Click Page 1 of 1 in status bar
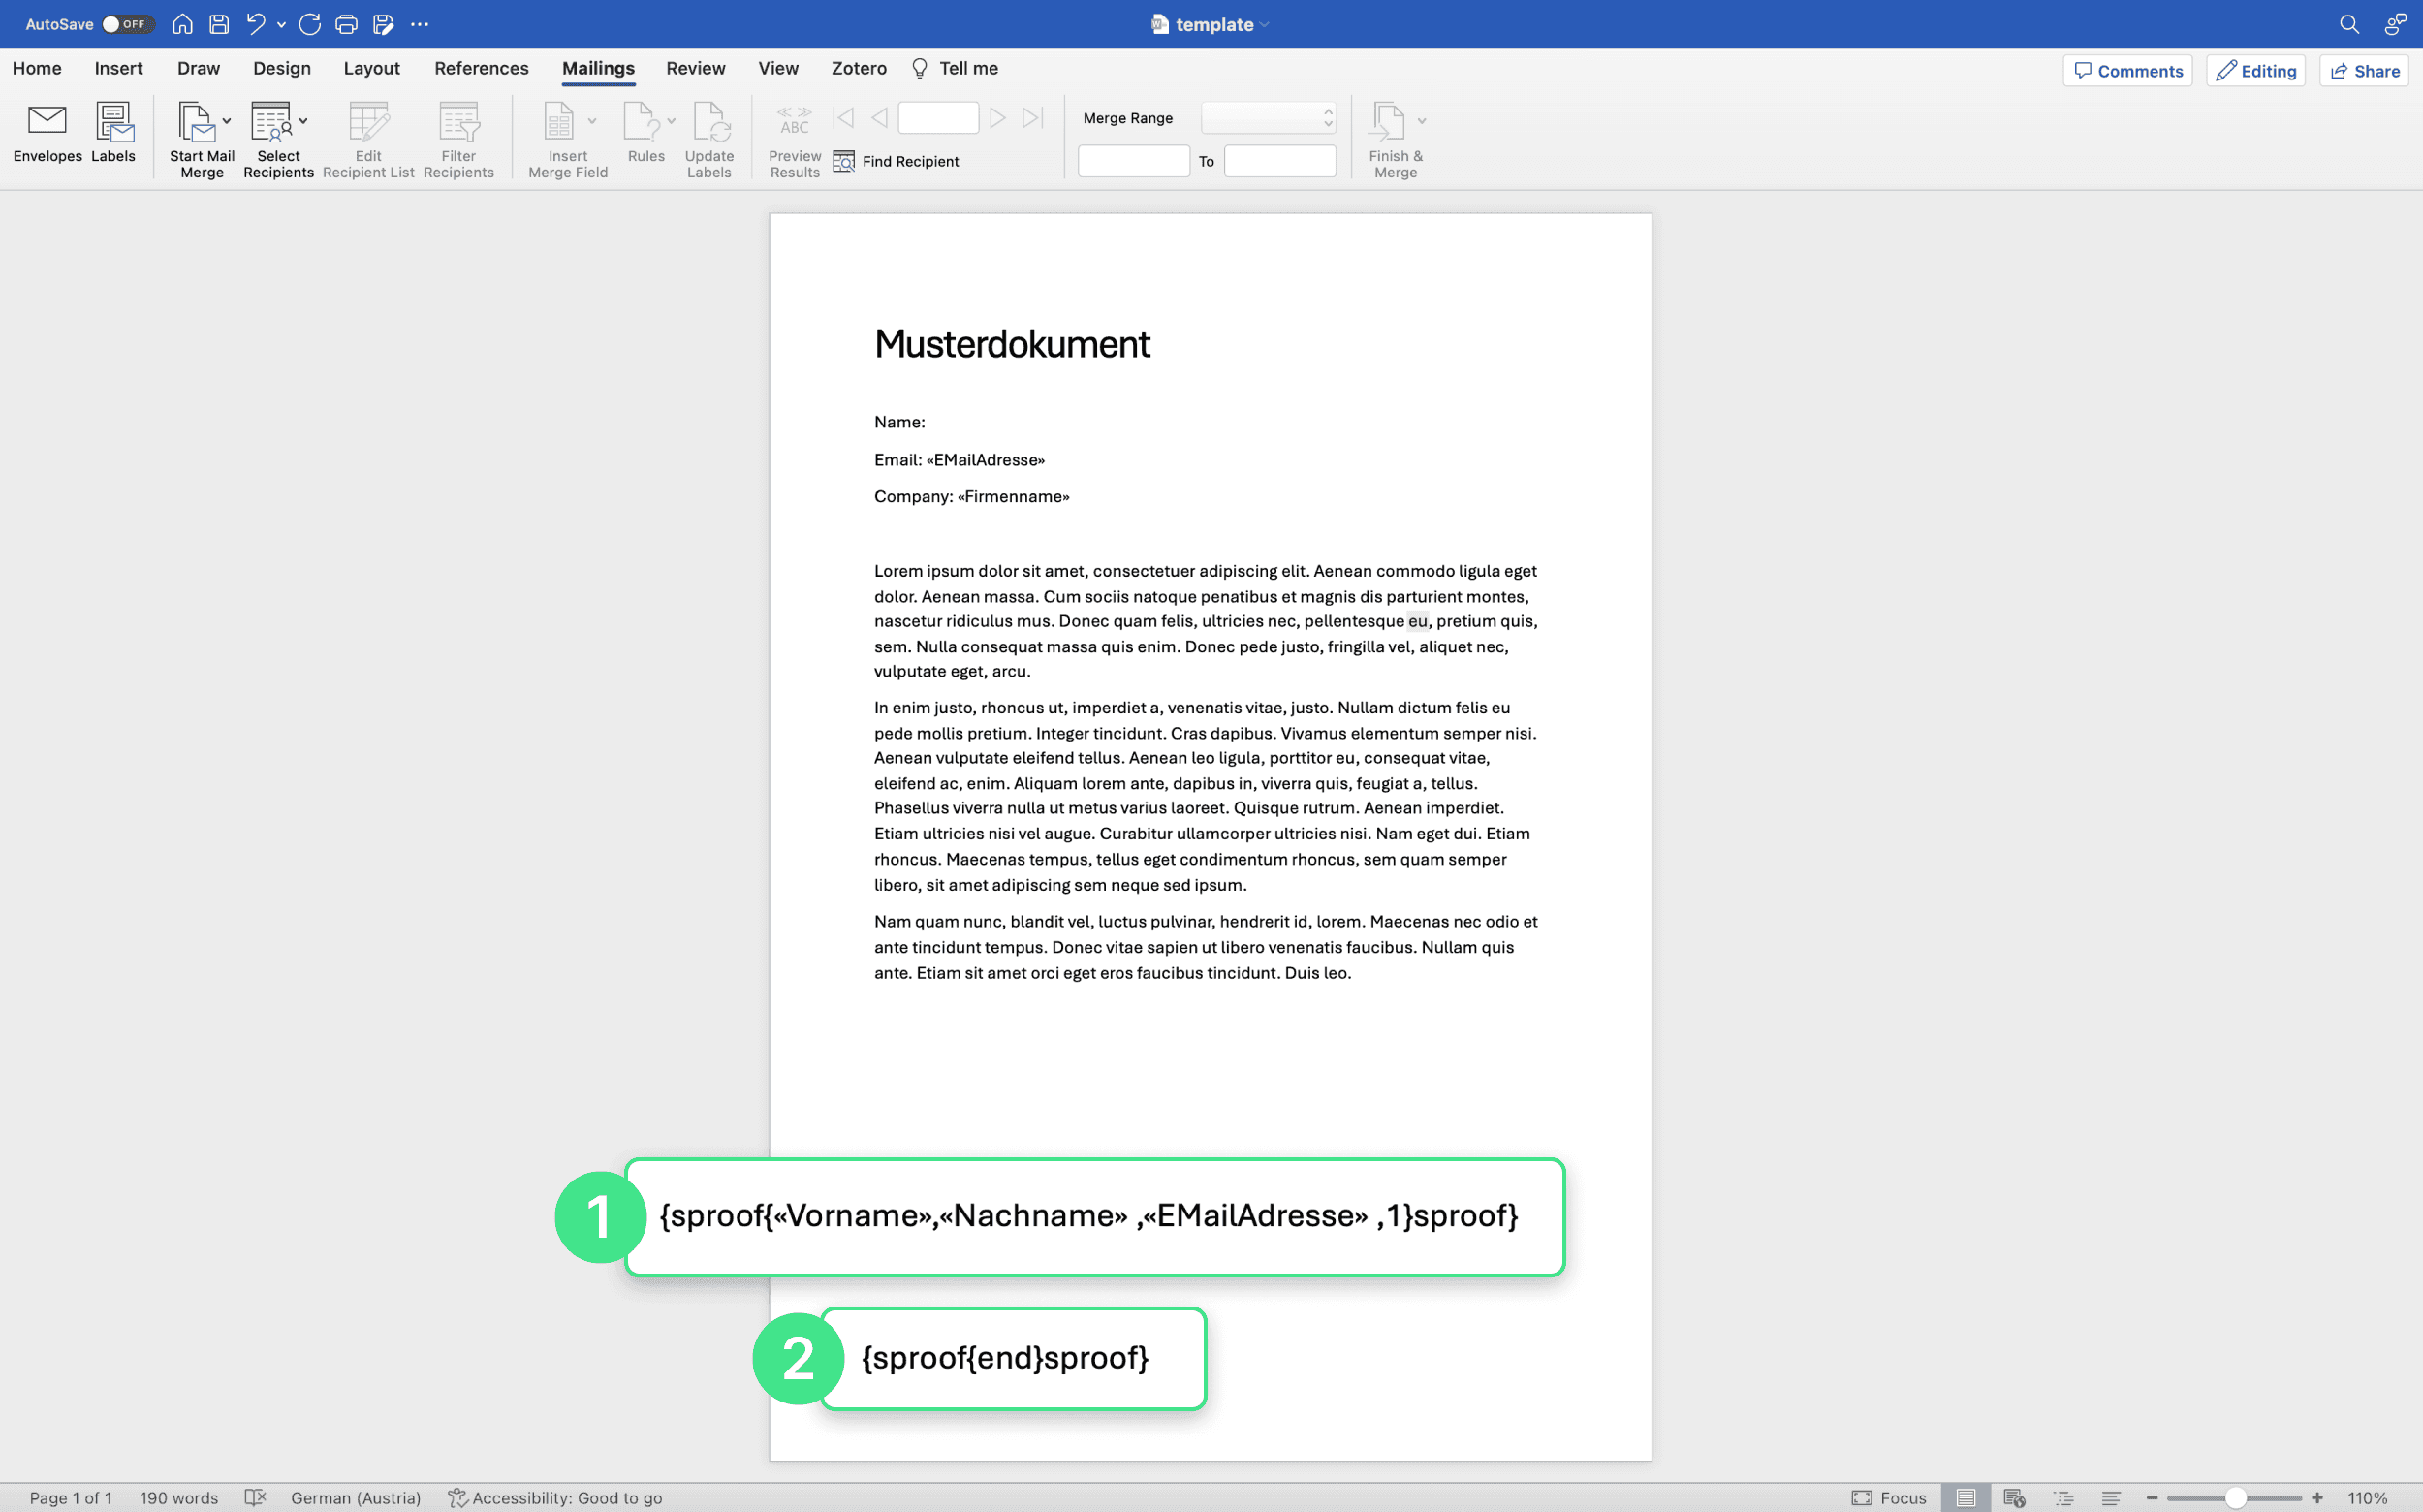Image resolution: width=2423 pixels, height=1512 pixels. 70,1498
